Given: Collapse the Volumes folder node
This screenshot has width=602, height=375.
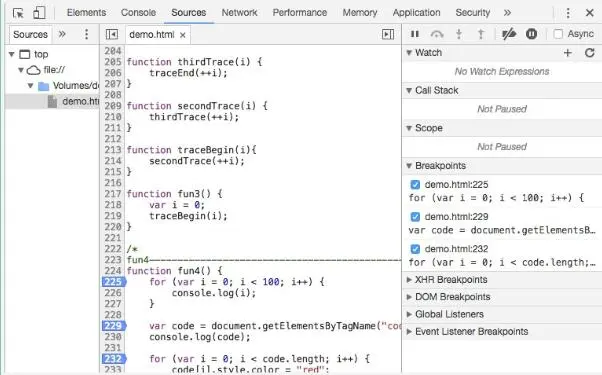Looking at the screenshot, I should (30, 86).
